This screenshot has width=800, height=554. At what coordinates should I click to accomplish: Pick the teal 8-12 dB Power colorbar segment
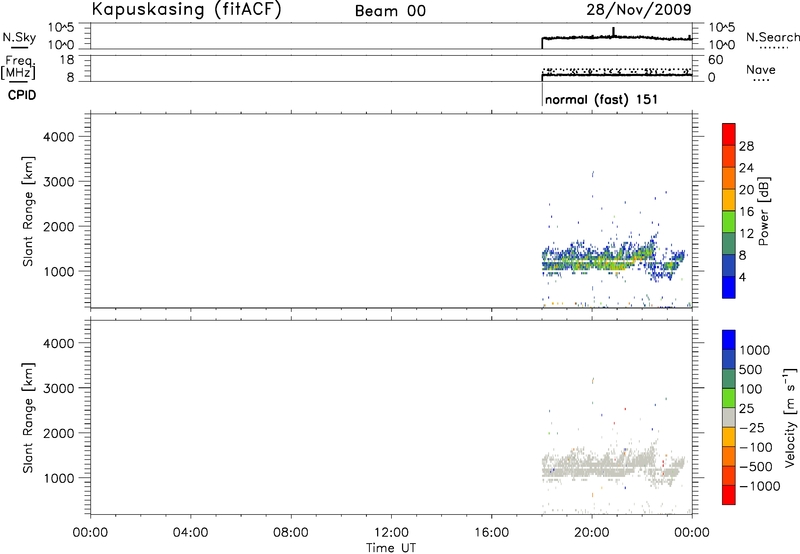(x=729, y=243)
